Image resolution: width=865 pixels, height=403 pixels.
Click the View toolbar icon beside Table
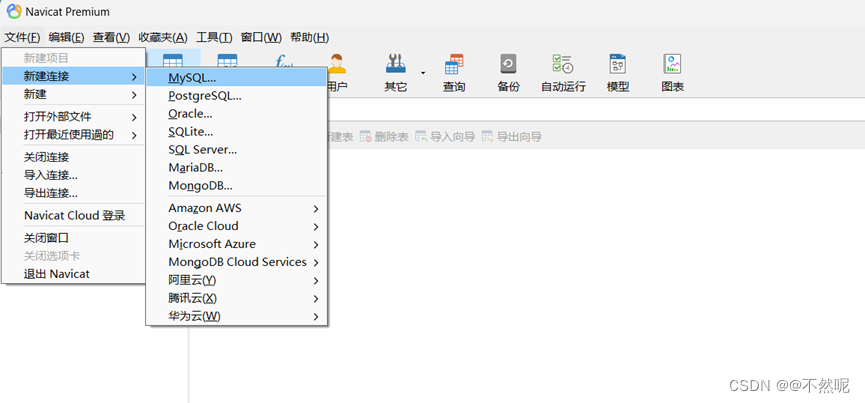tap(227, 60)
